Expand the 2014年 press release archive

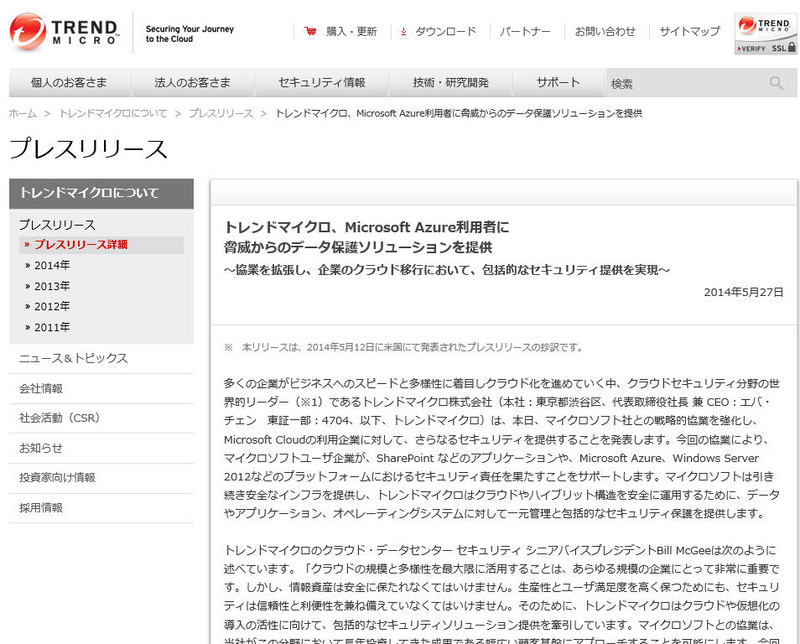coord(52,265)
